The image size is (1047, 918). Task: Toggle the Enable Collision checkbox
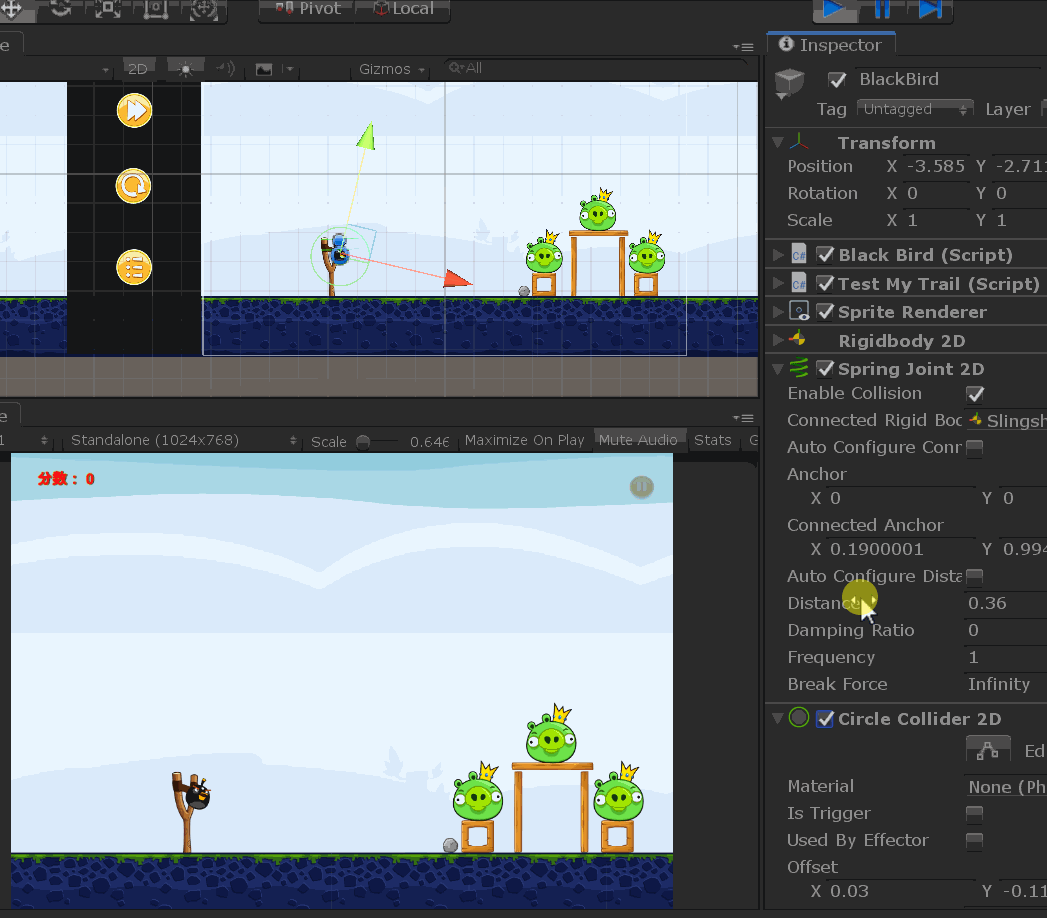click(x=975, y=394)
